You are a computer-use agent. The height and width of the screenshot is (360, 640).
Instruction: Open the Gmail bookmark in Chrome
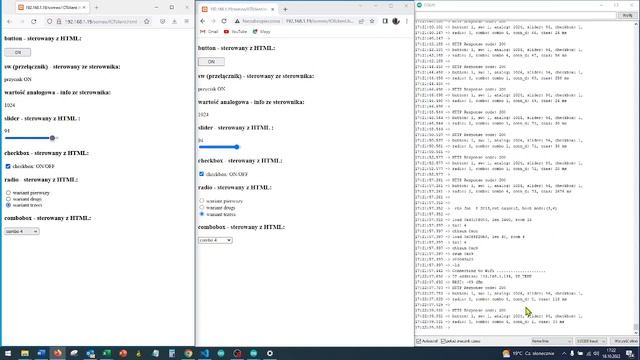[x=209, y=31]
